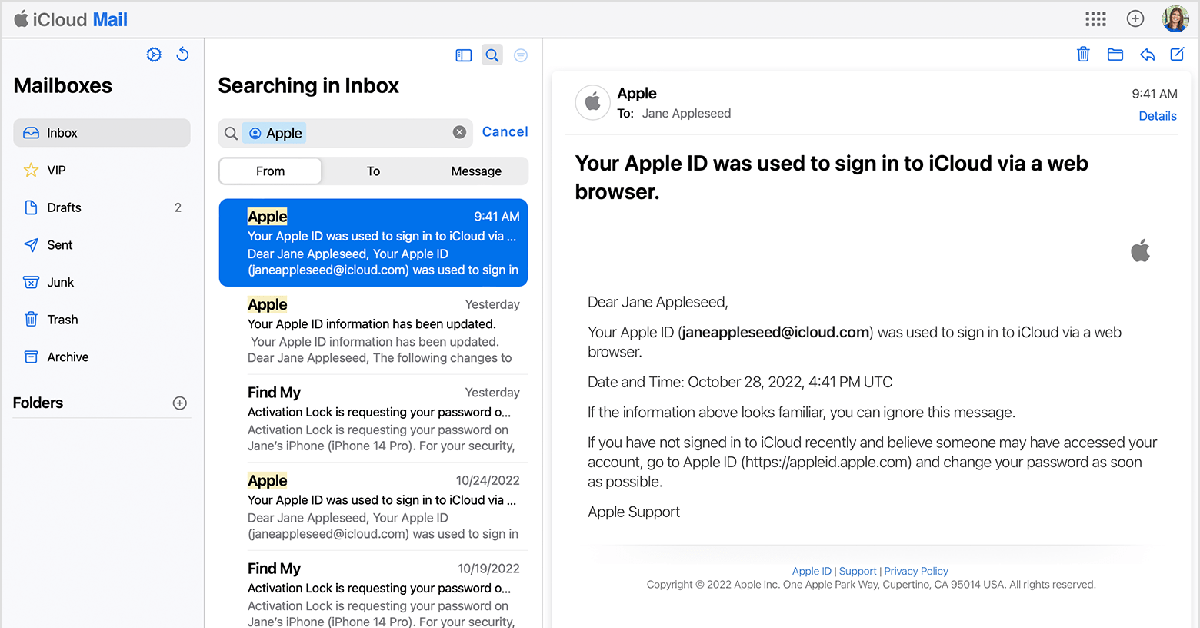Open mail settings gear icon
This screenshot has height=628, width=1200.
coord(154,55)
